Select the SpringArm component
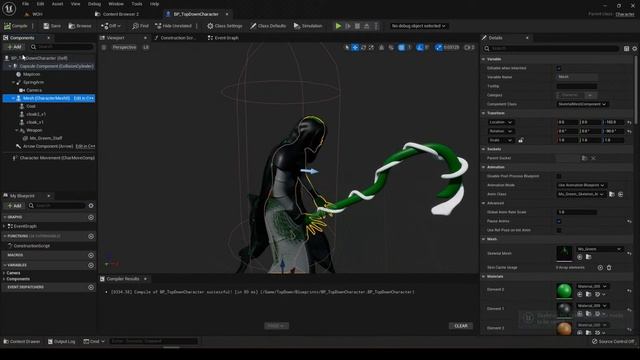This screenshot has width=640, height=360. (33, 82)
